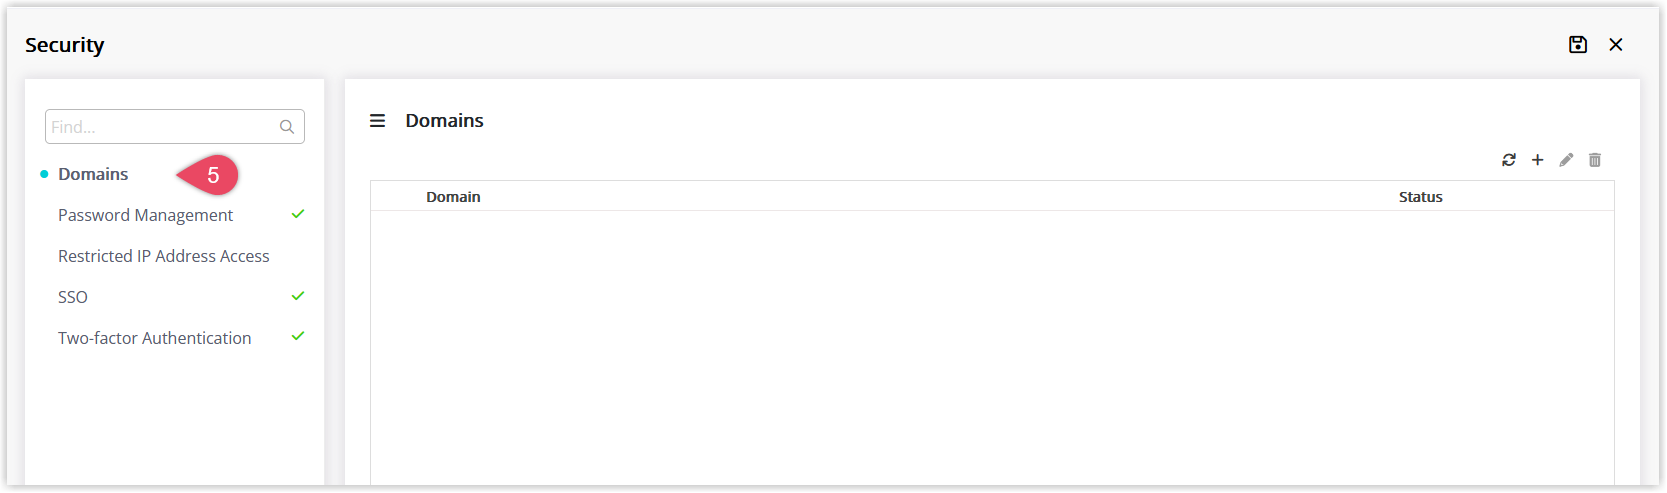1667x493 pixels.
Task: Click the Password Management green checkmark
Action: click(x=298, y=214)
